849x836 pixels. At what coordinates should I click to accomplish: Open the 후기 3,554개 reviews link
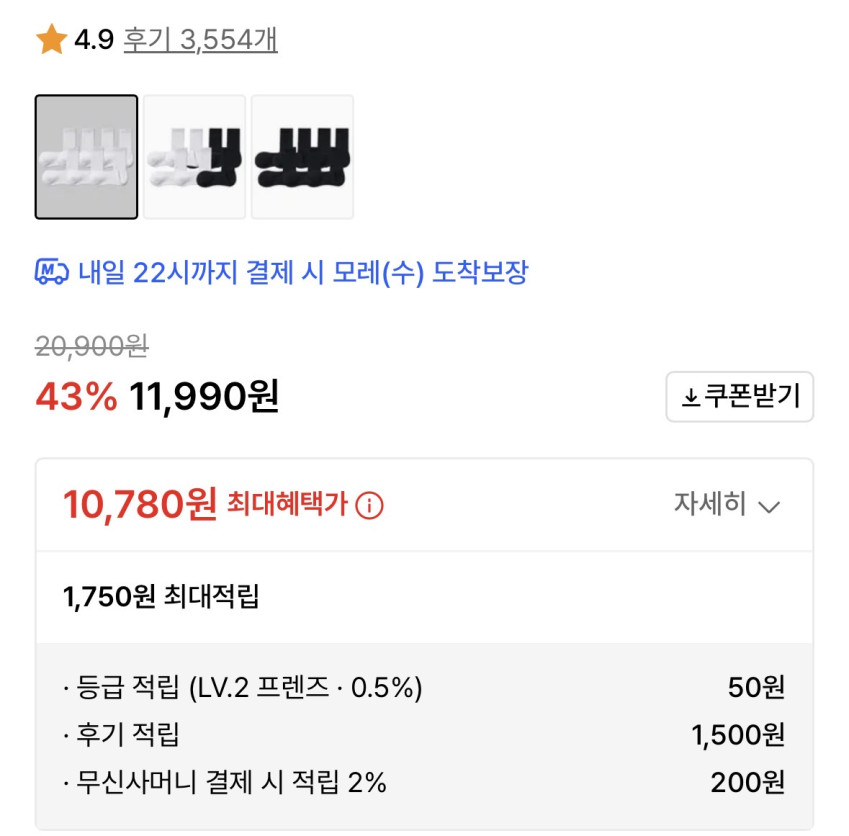click(x=200, y=40)
